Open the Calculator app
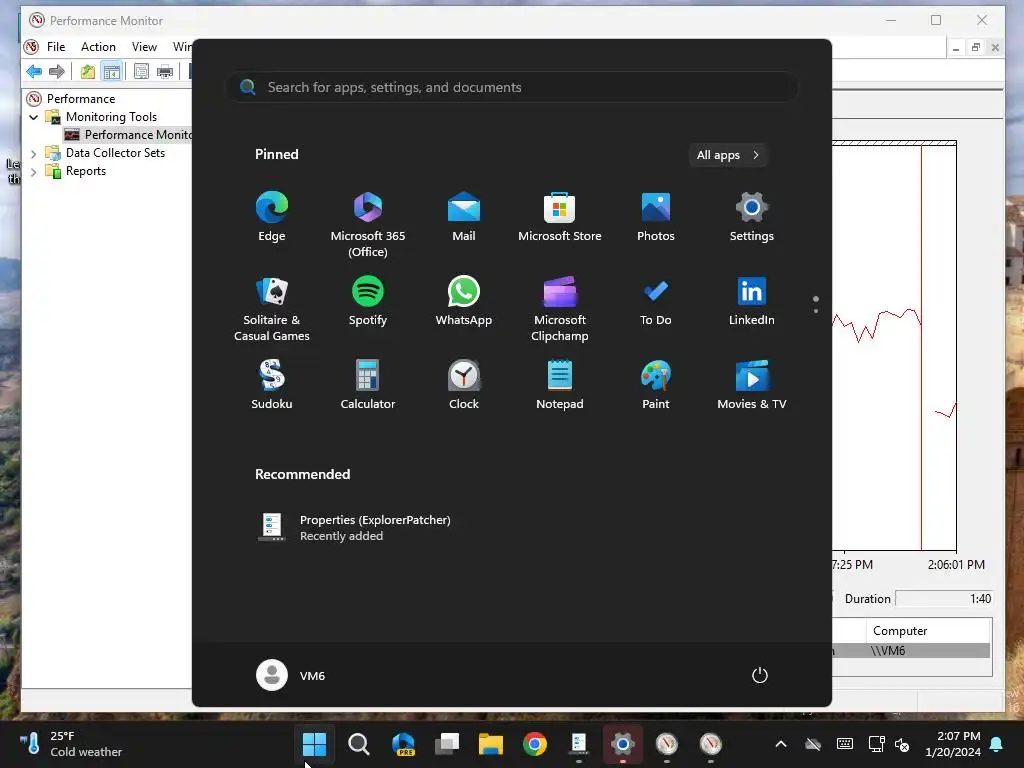Viewport: 1024px width, 768px height. click(x=368, y=385)
